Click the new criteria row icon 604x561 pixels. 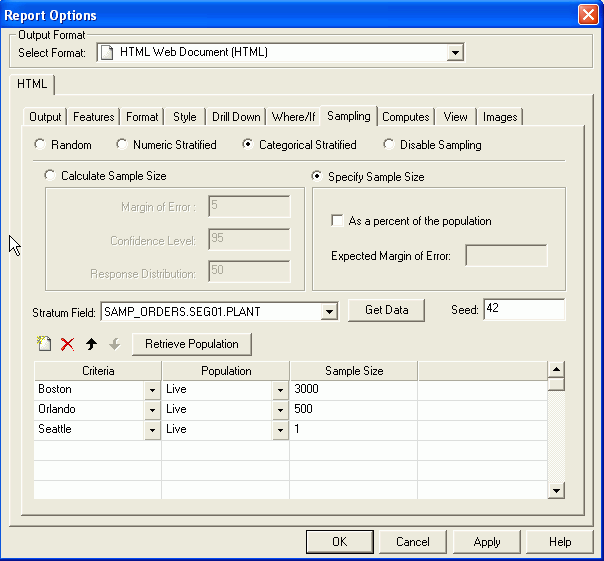coord(44,343)
